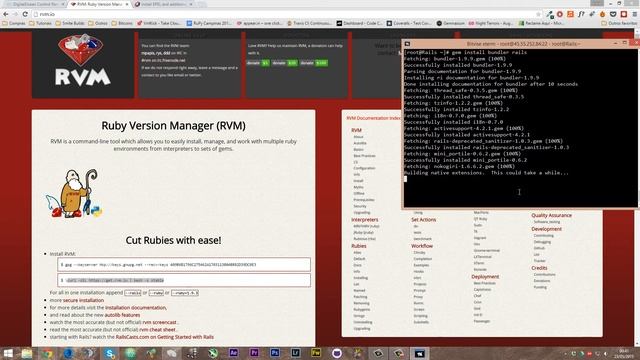Open the Tutoriais bookmarks folder
The image size is (640, 360).
40,23
